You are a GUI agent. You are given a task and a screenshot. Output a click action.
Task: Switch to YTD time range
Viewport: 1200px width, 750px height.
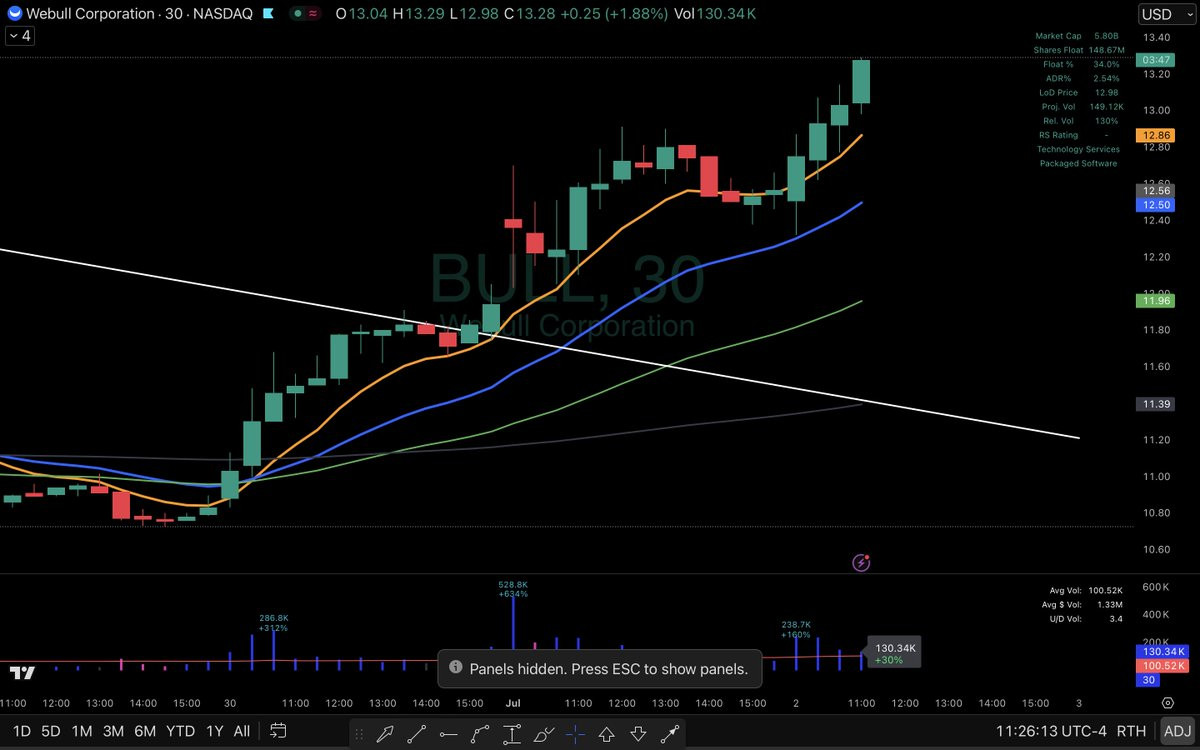point(181,731)
